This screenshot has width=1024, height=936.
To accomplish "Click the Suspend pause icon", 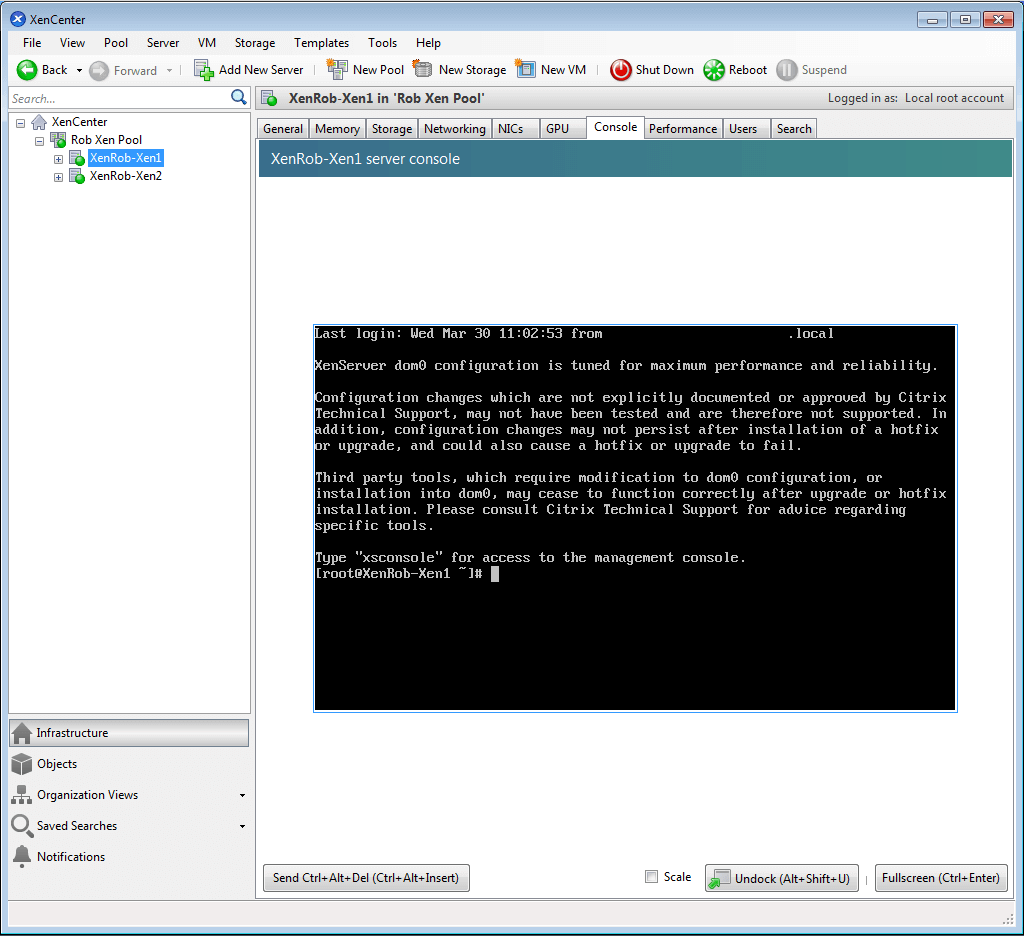I will 786,70.
